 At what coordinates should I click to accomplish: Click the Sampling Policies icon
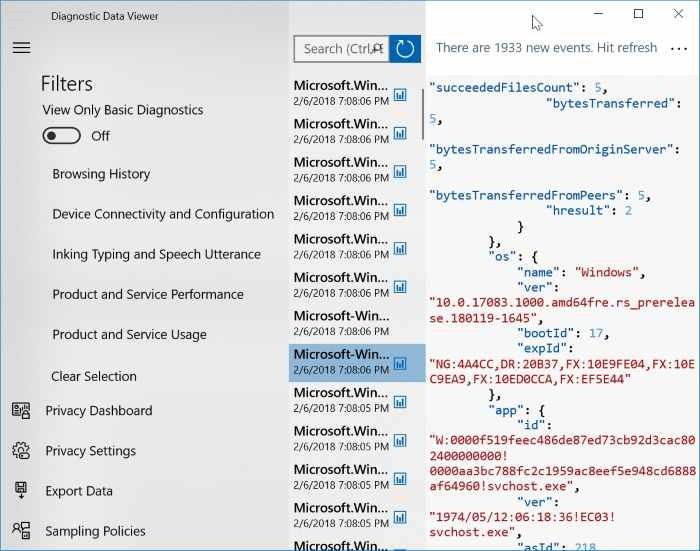click(x=21, y=531)
